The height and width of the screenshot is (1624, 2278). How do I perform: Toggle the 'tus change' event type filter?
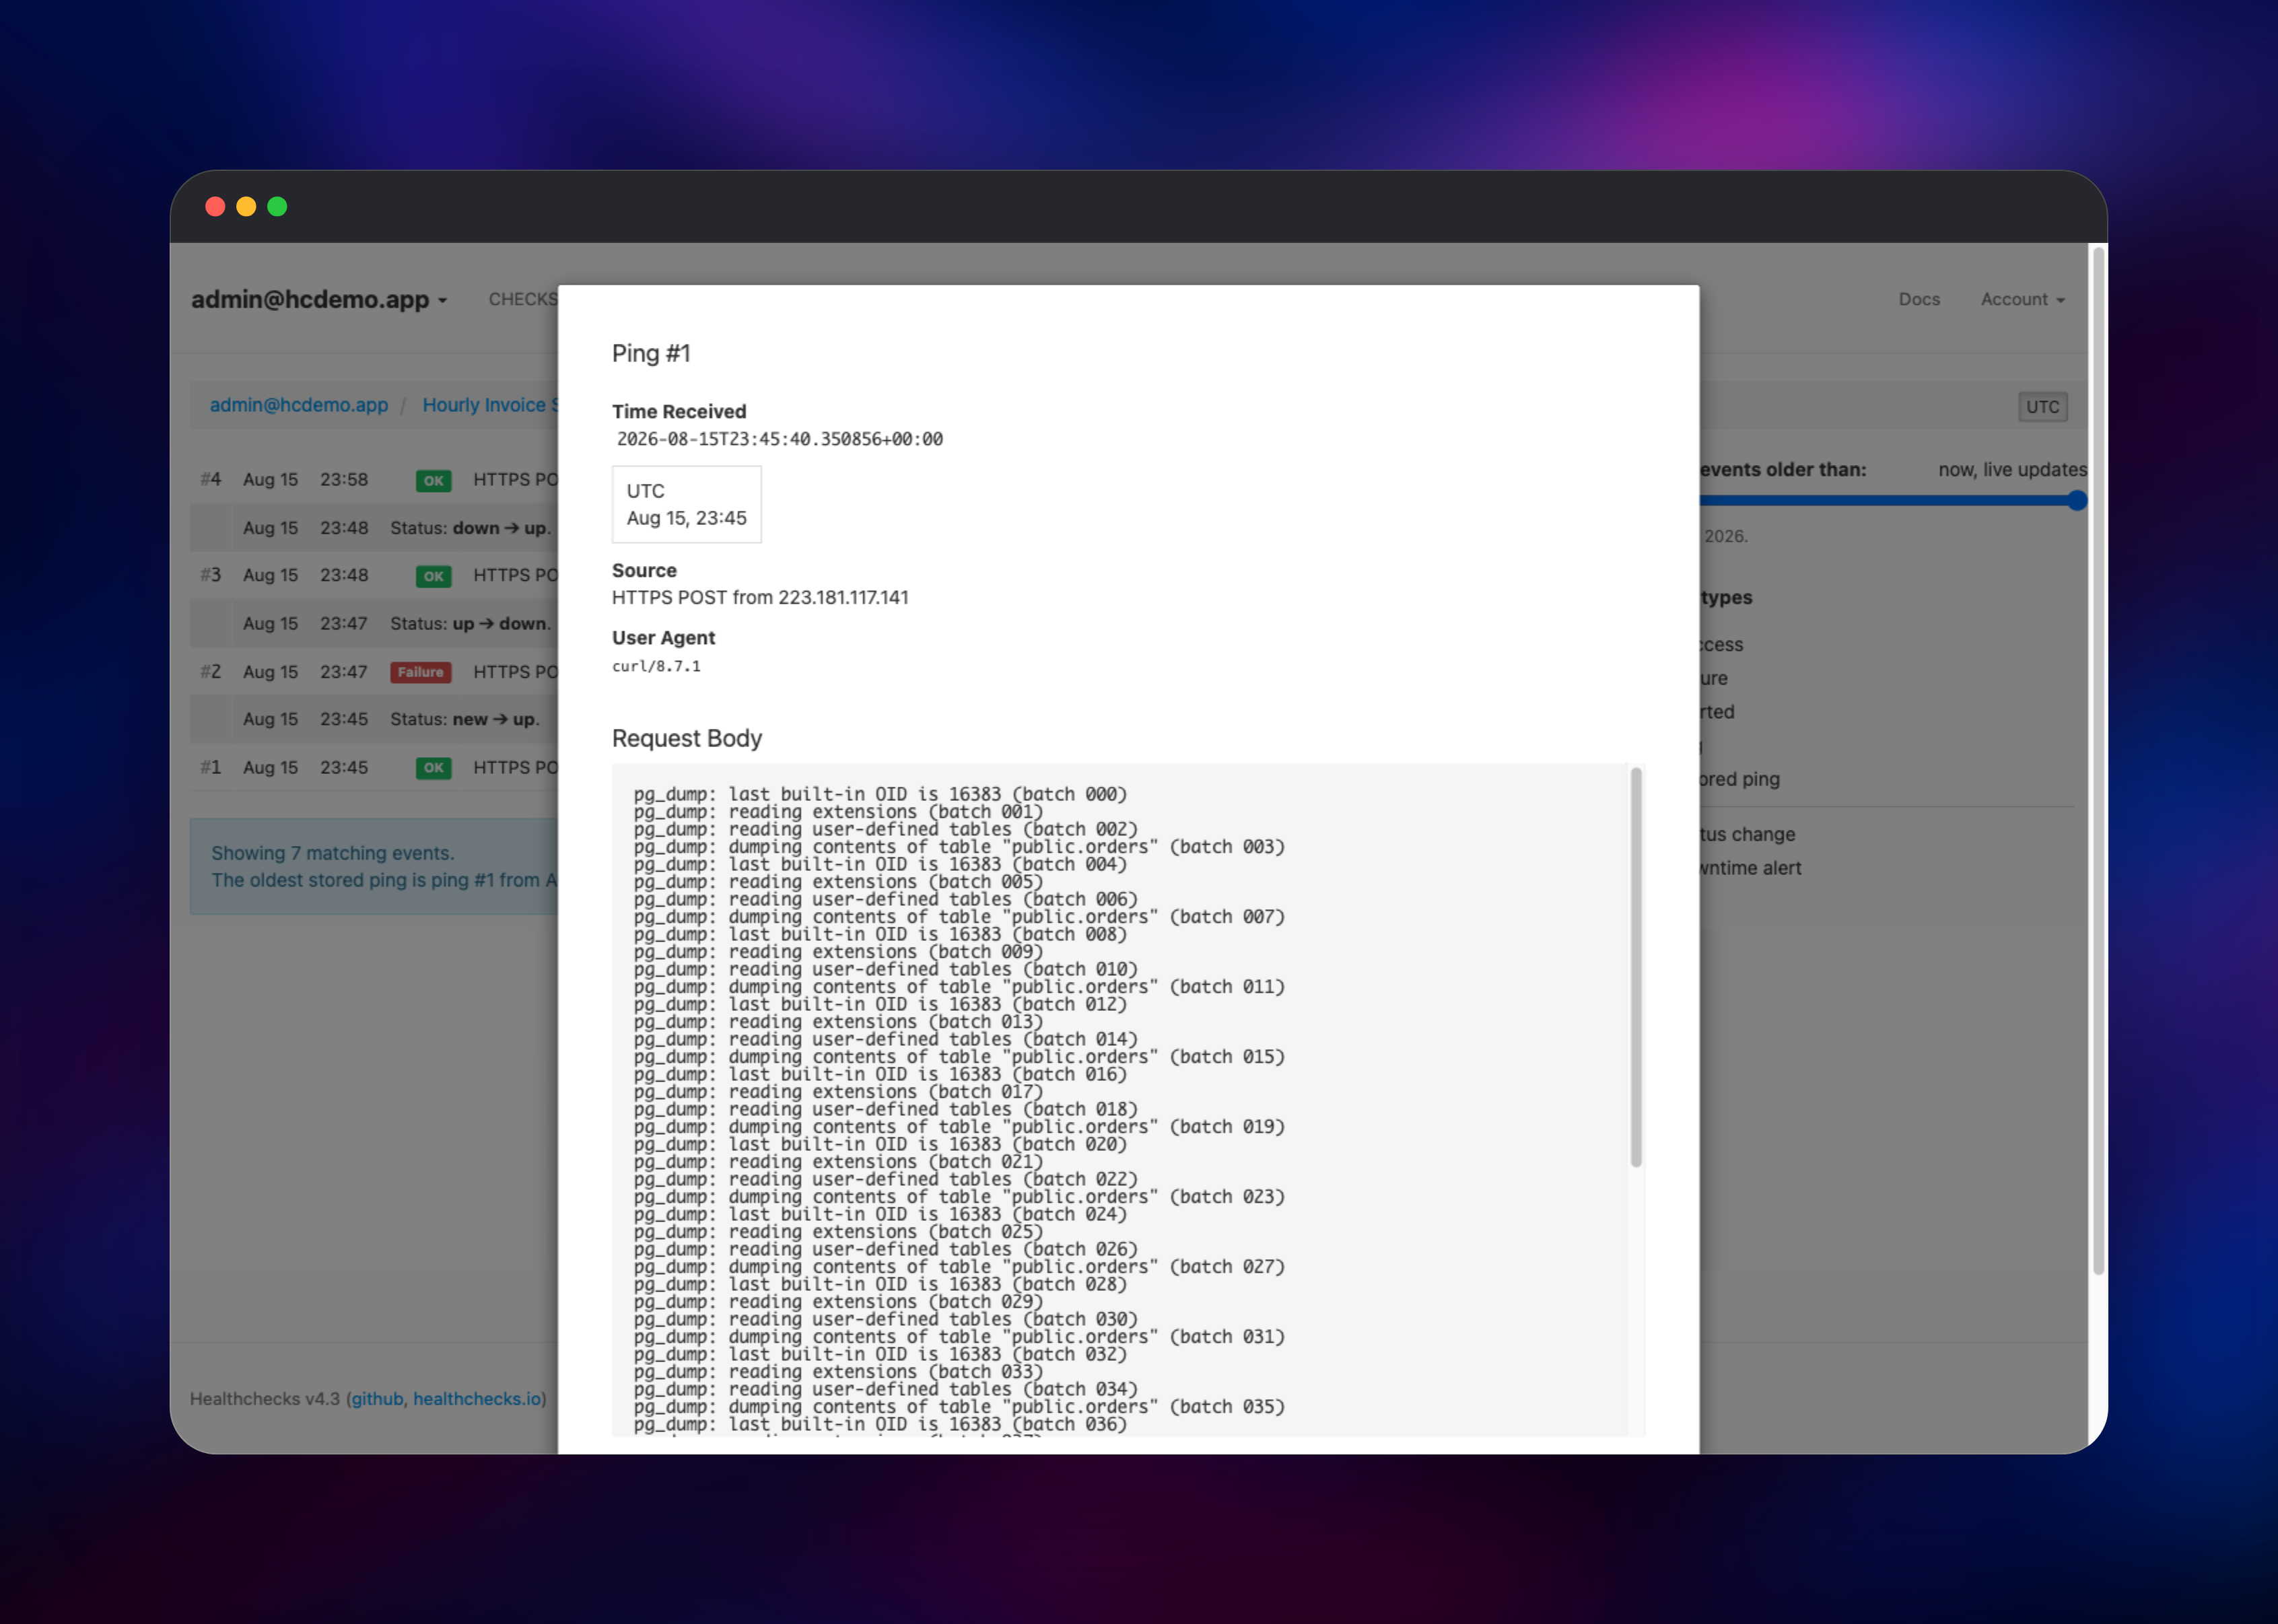coord(1747,834)
